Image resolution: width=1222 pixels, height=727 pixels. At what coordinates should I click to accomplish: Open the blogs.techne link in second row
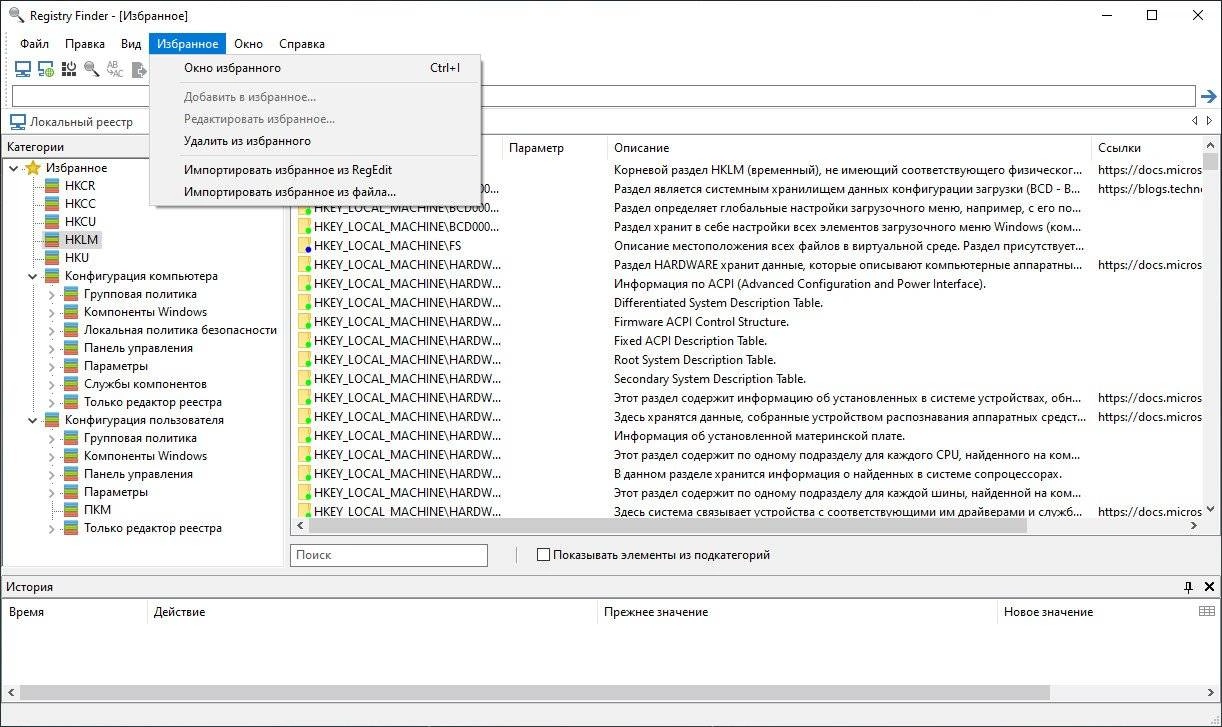point(1149,188)
